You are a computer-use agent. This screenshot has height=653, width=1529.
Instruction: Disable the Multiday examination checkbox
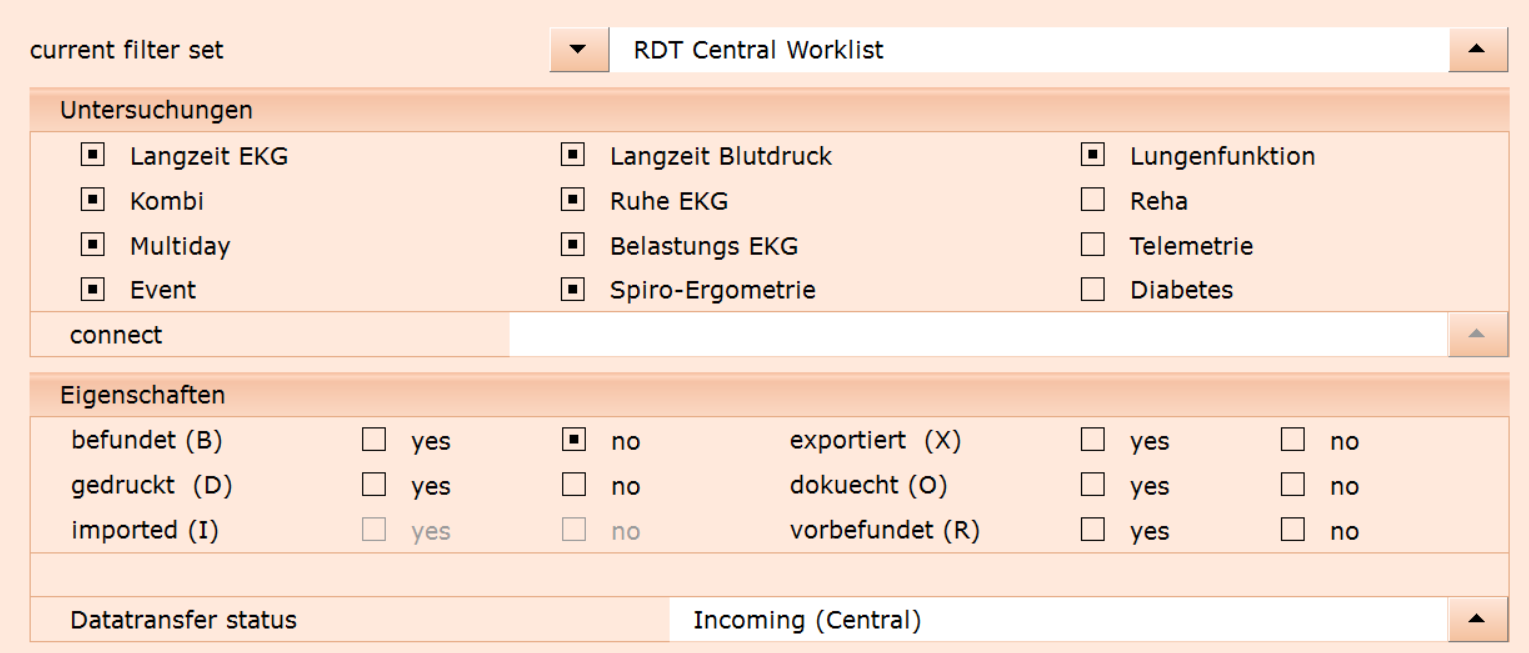(92, 245)
